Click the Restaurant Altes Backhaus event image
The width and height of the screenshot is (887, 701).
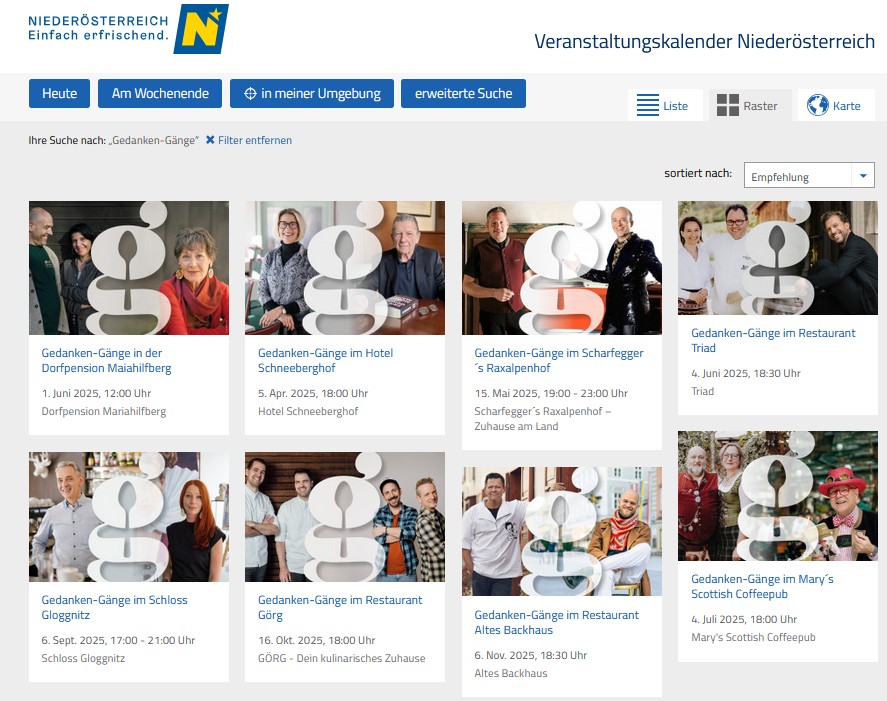pyautogui.click(x=562, y=531)
